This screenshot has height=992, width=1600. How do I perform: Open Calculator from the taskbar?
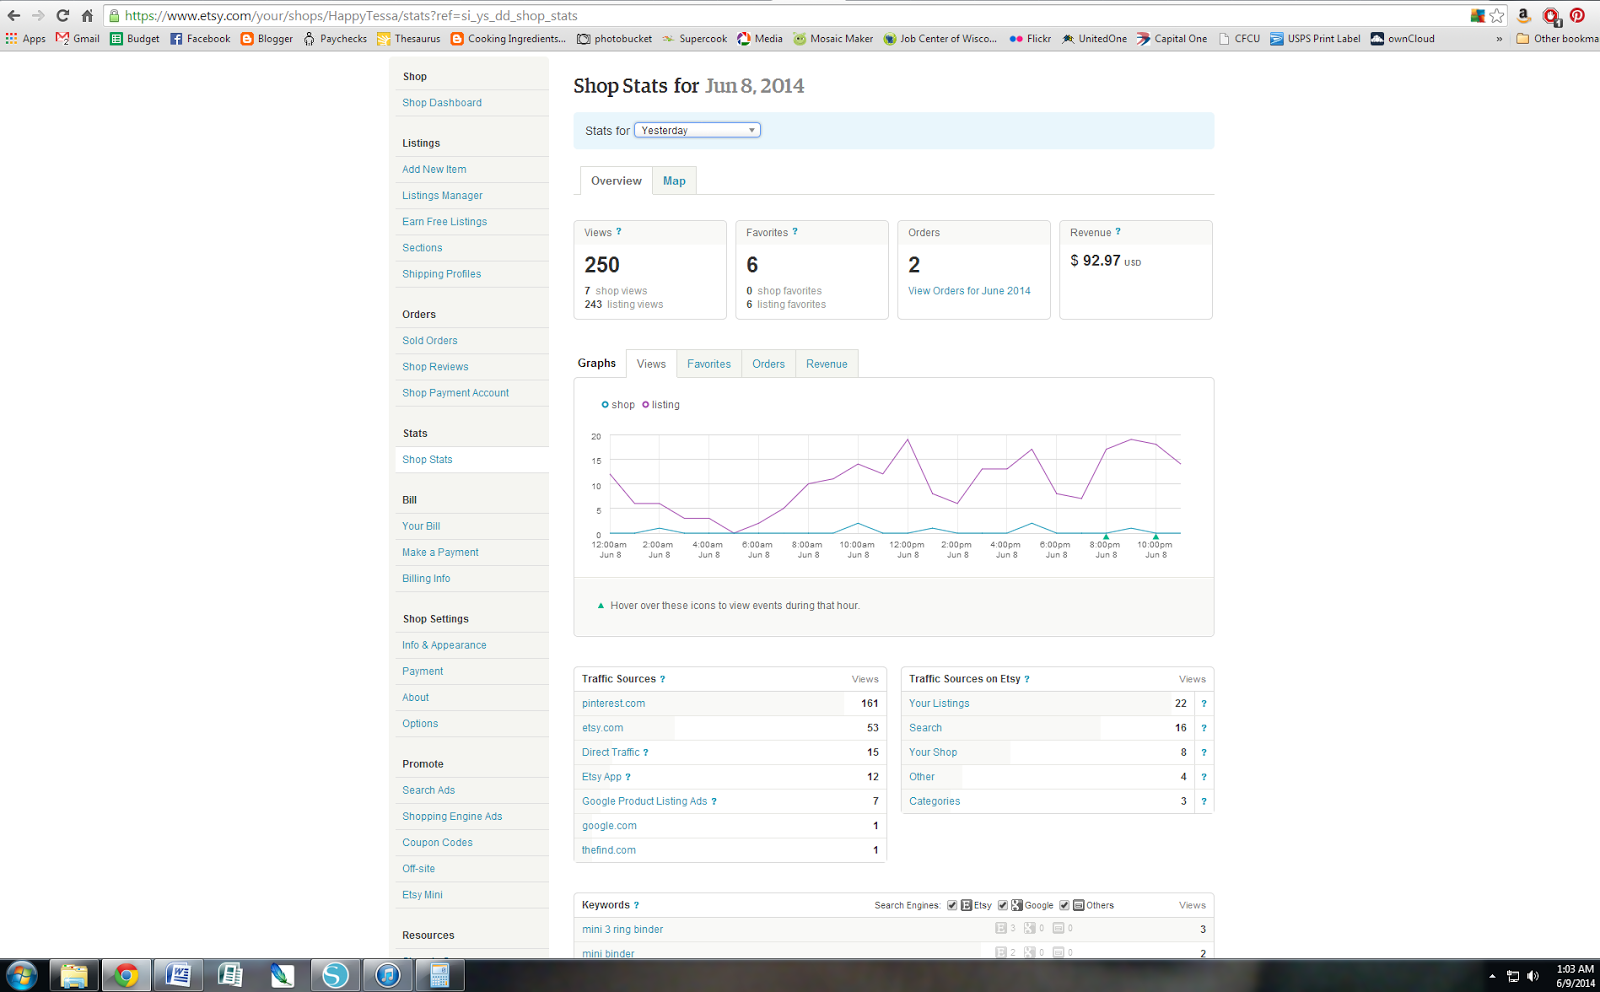pyautogui.click(x=439, y=975)
